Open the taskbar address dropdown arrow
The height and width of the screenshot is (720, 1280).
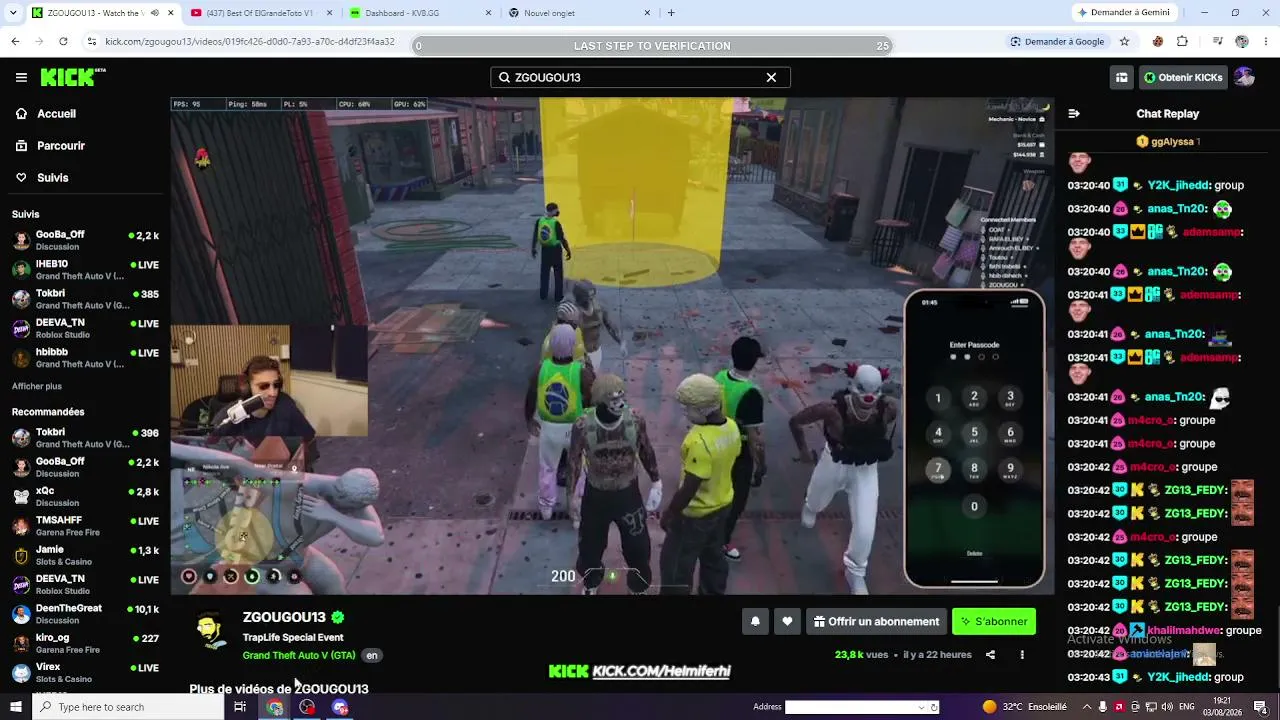click(x=922, y=707)
